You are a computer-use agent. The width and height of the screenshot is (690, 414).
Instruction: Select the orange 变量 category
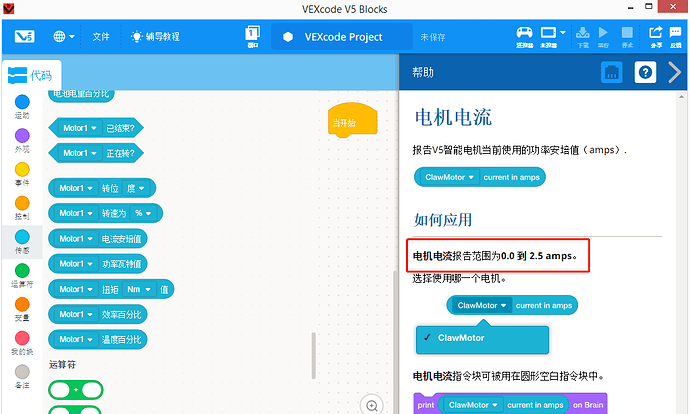pos(22,309)
